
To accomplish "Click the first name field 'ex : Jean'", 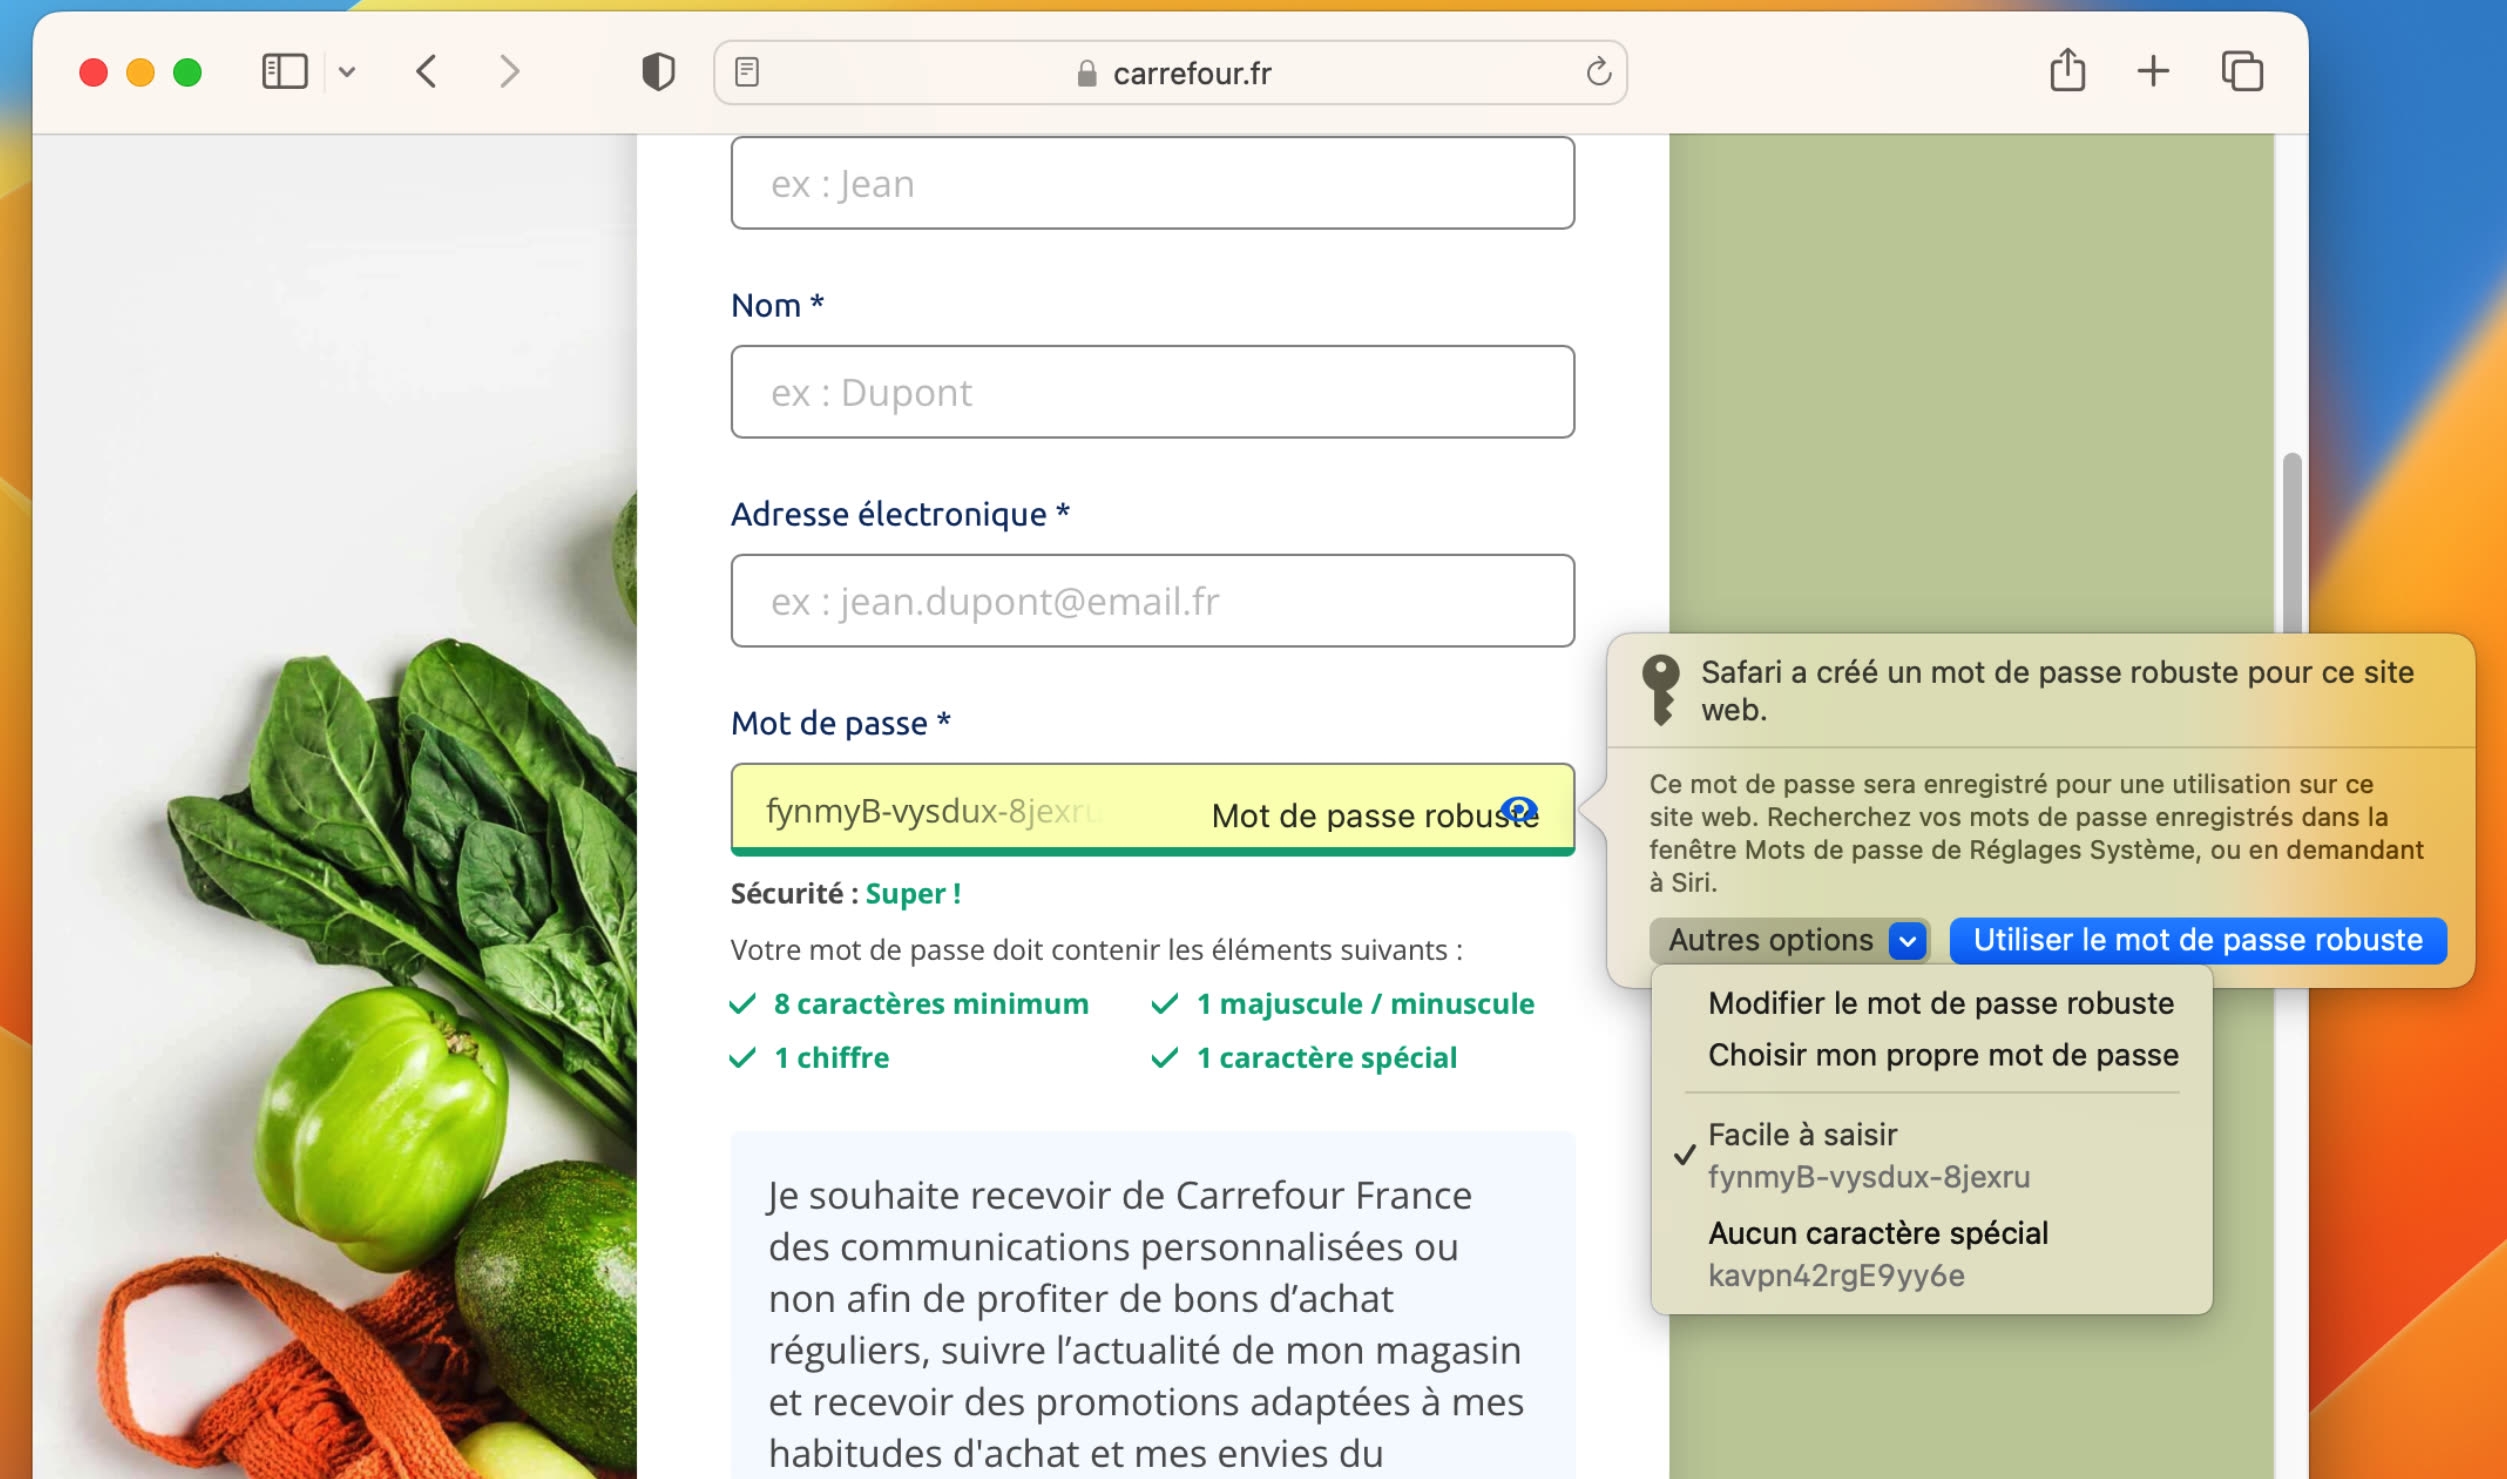I will point(1152,183).
